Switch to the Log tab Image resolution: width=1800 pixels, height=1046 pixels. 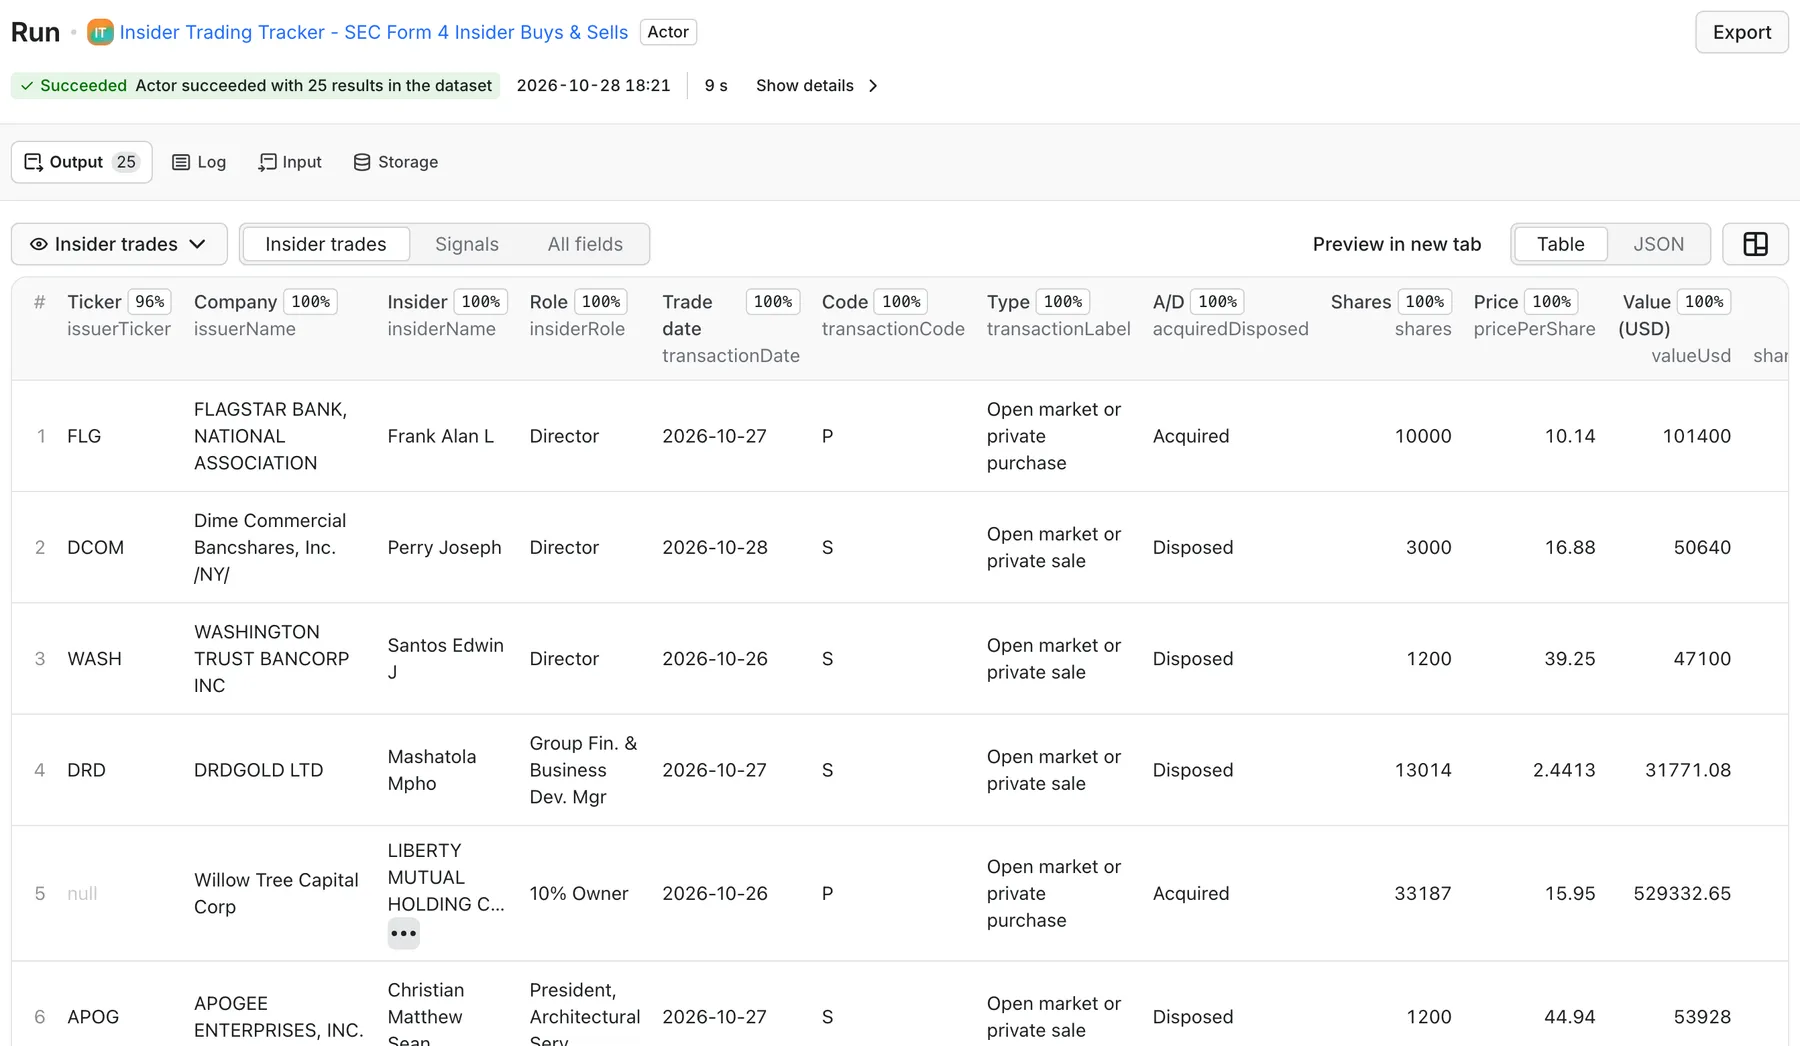pos(199,162)
